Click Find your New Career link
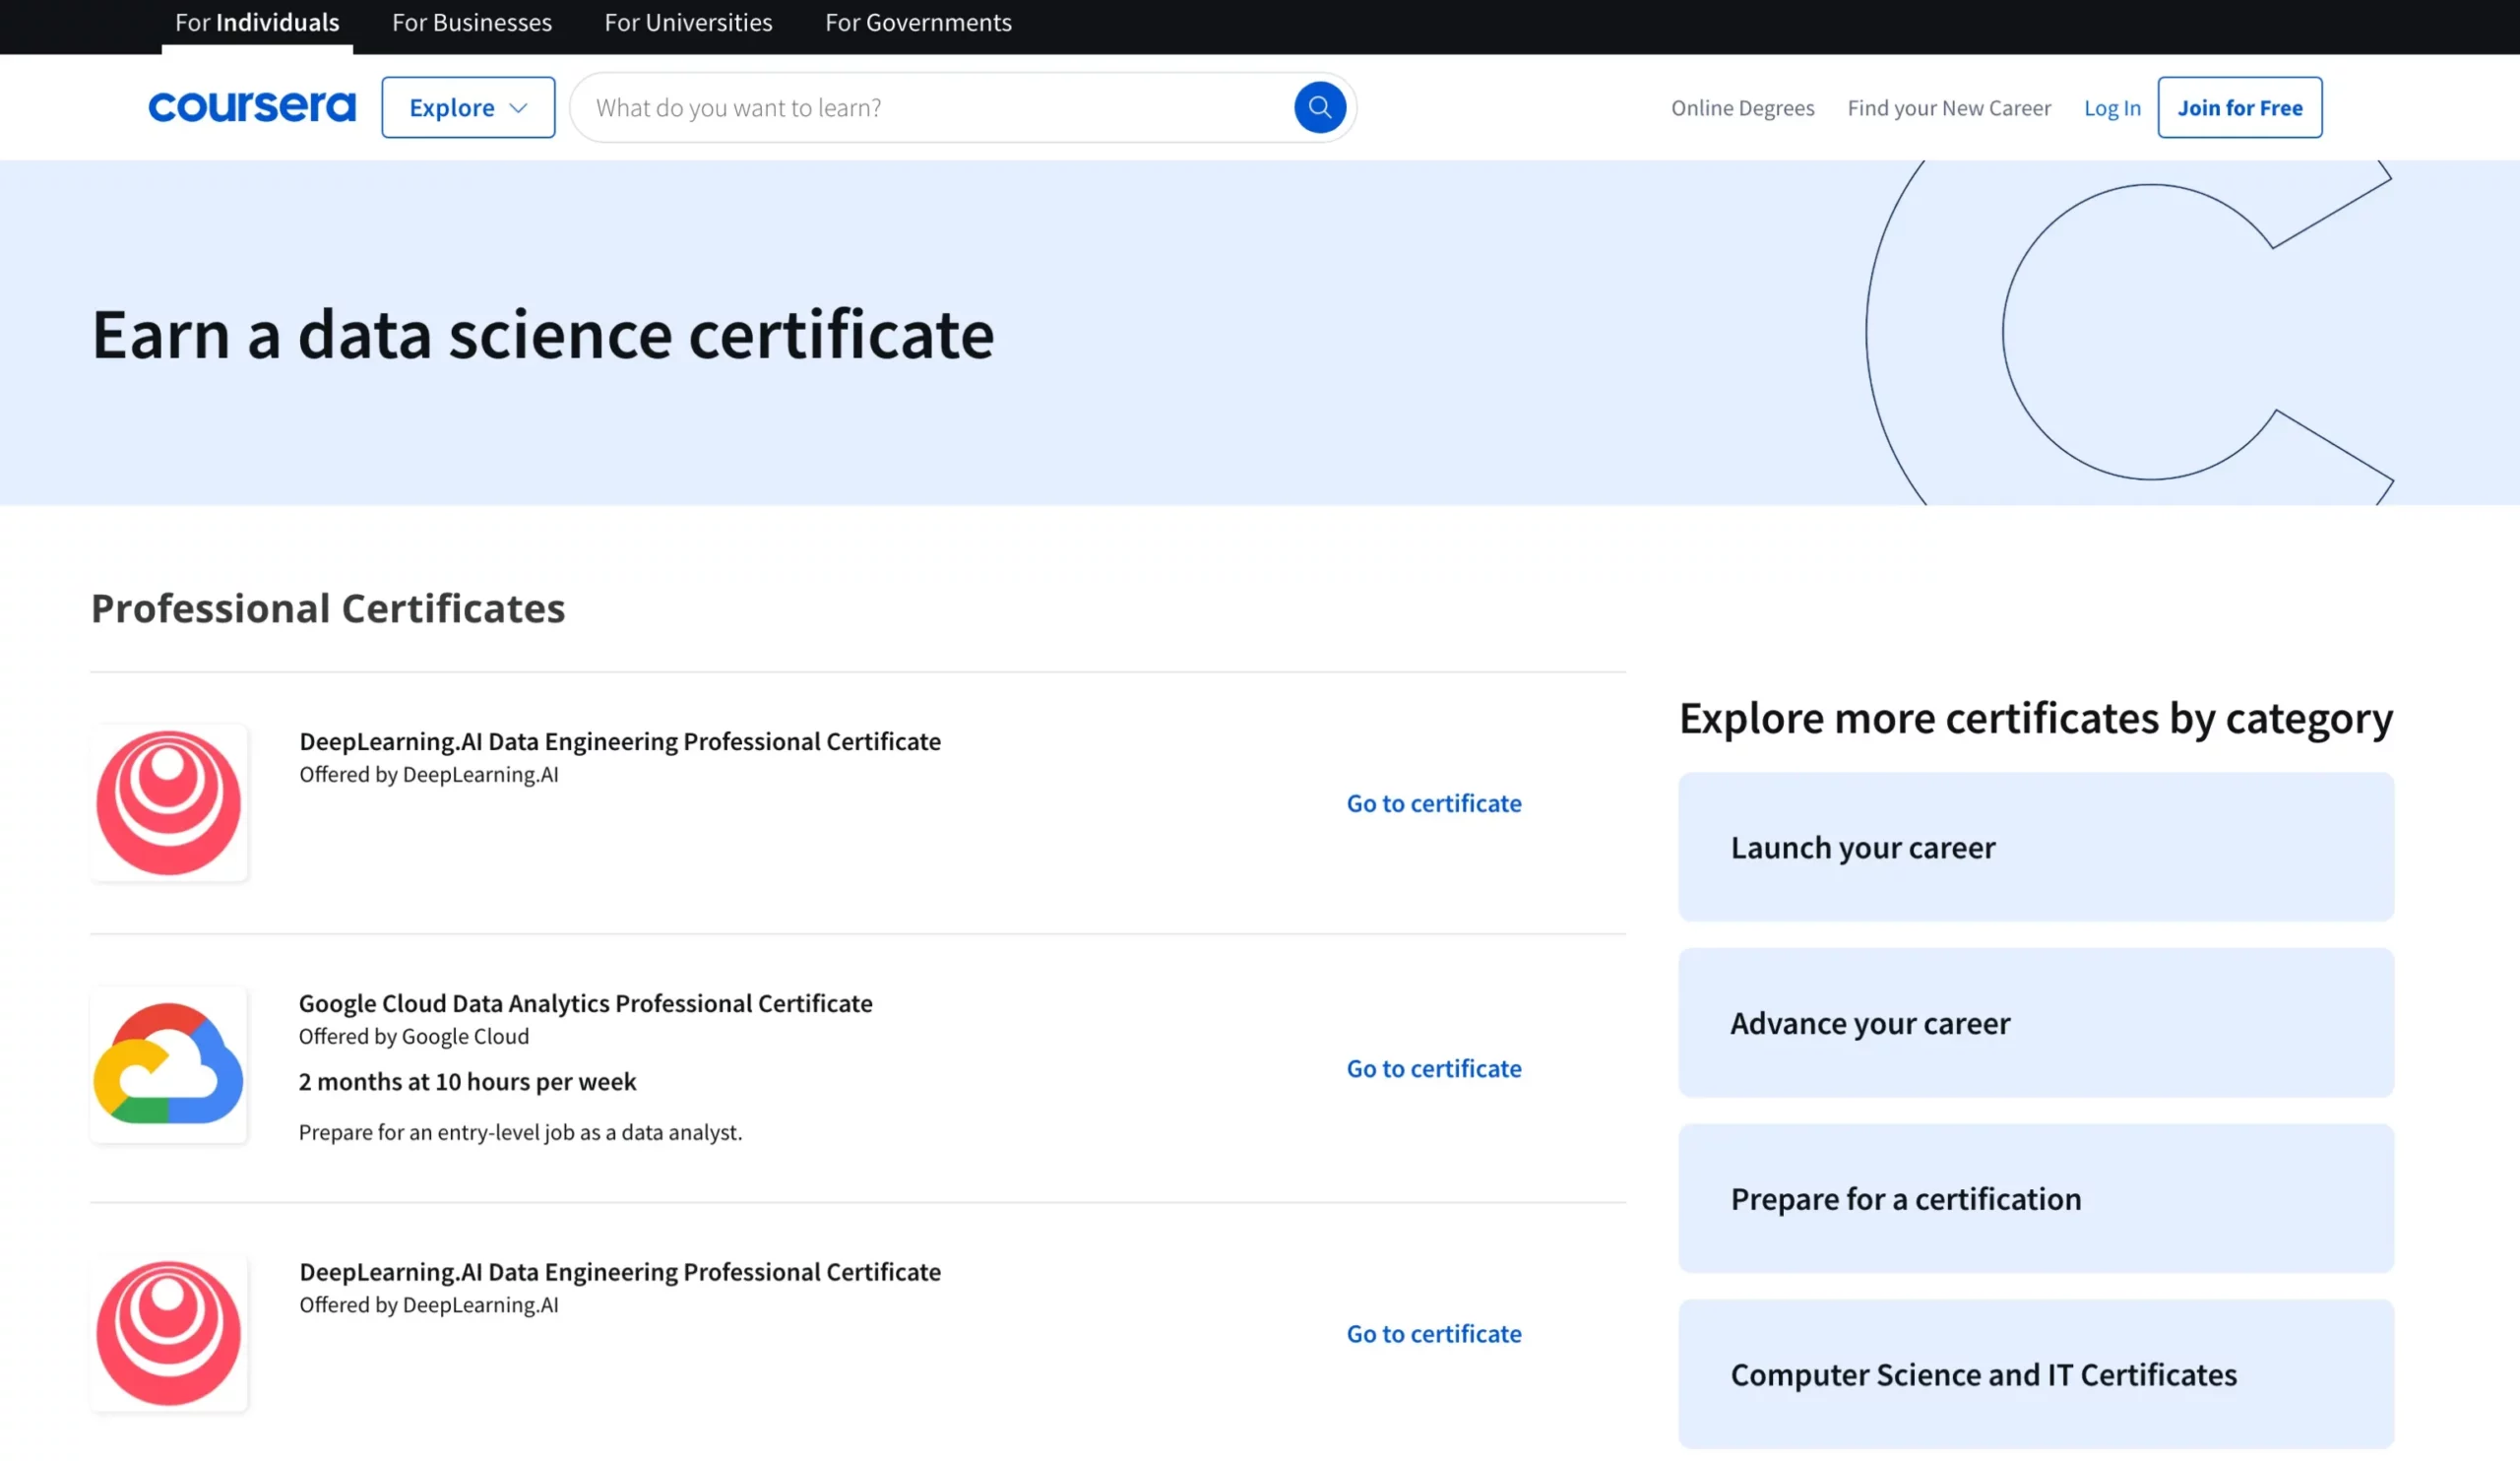2520x1461 pixels. 1948,108
